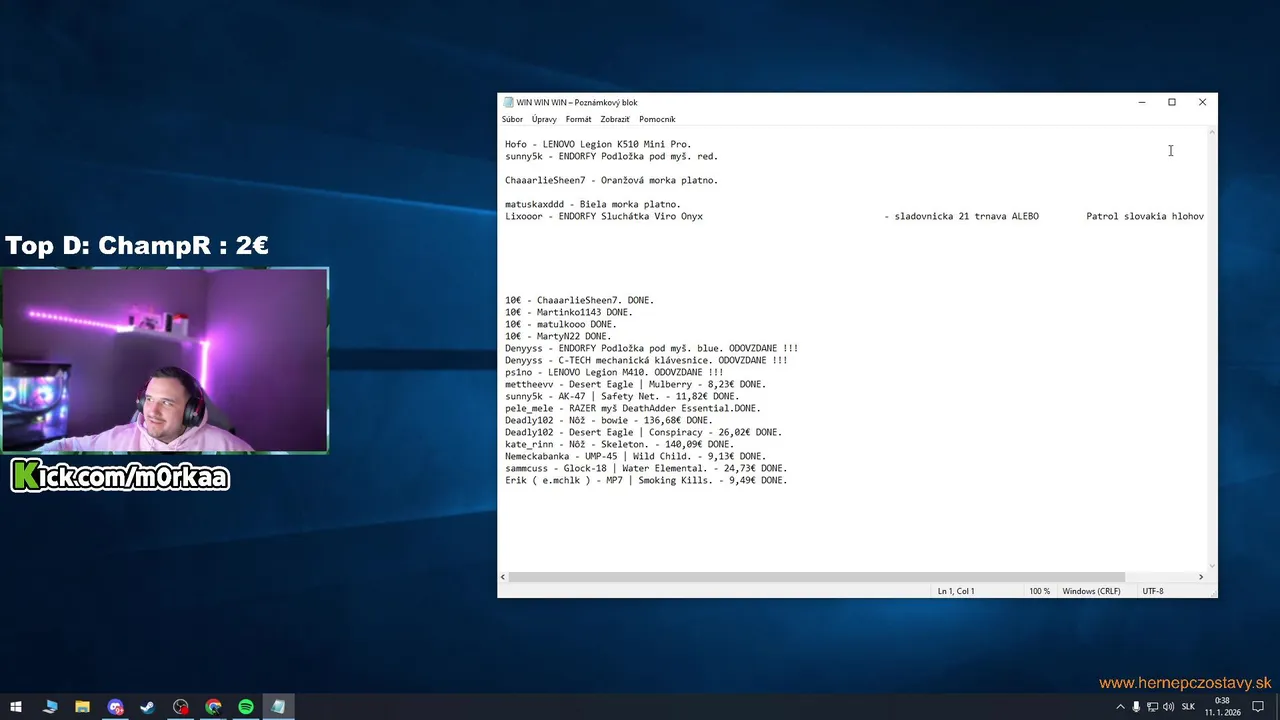Open Steam from the taskbar
The width and height of the screenshot is (1280, 720).
click(x=148, y=707)
